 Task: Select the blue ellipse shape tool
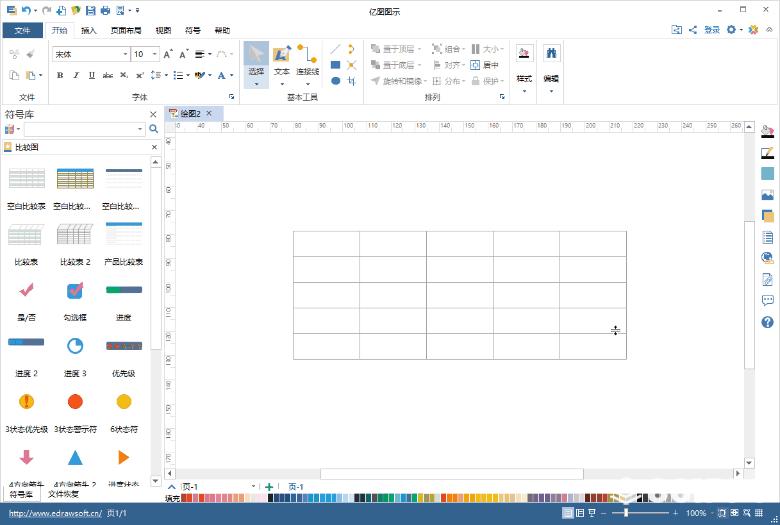(335, 81)
